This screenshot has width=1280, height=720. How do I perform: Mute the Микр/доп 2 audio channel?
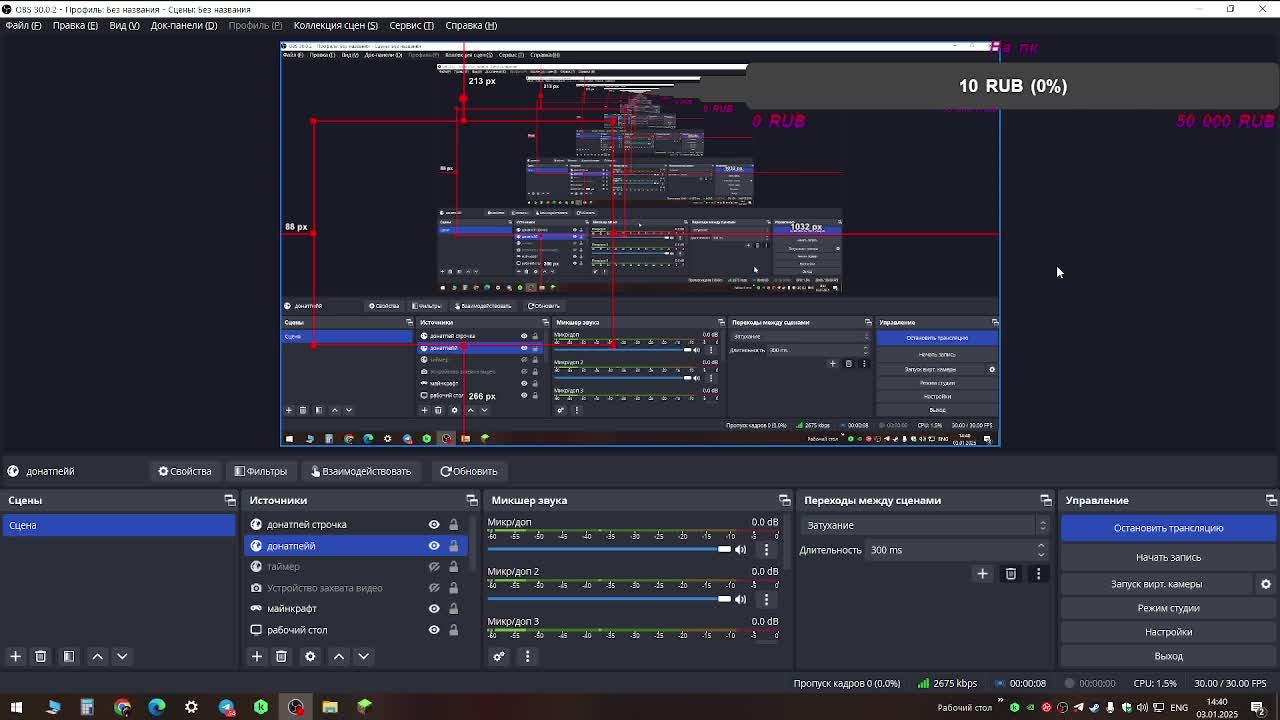[x=741, y=599]
